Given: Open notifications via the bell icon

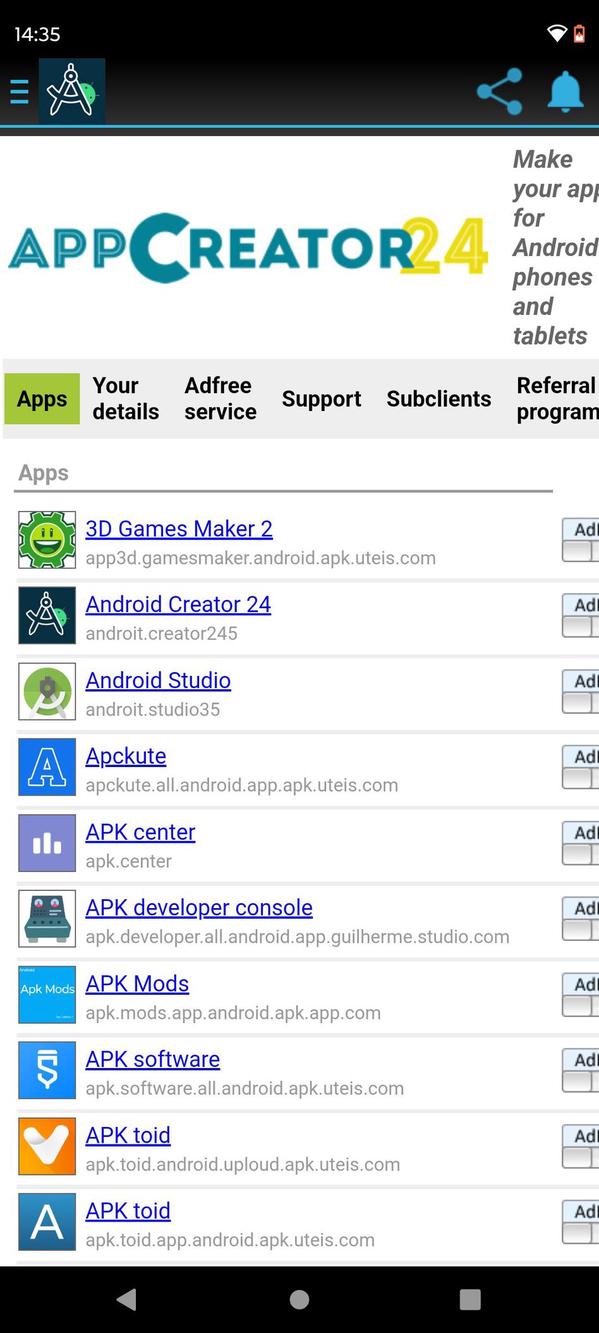Looking at the screenshot, I should [563, 91].
